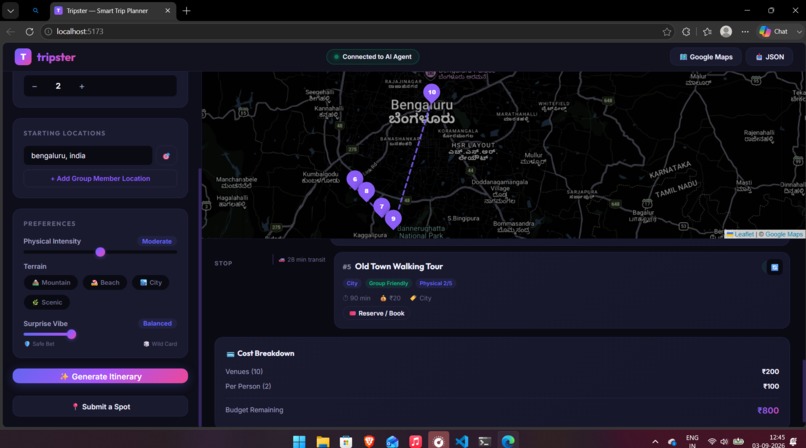The height and width of the screenshot is (448, 806).
Task: Open browser favorites icon
Action: click(707, 32)
